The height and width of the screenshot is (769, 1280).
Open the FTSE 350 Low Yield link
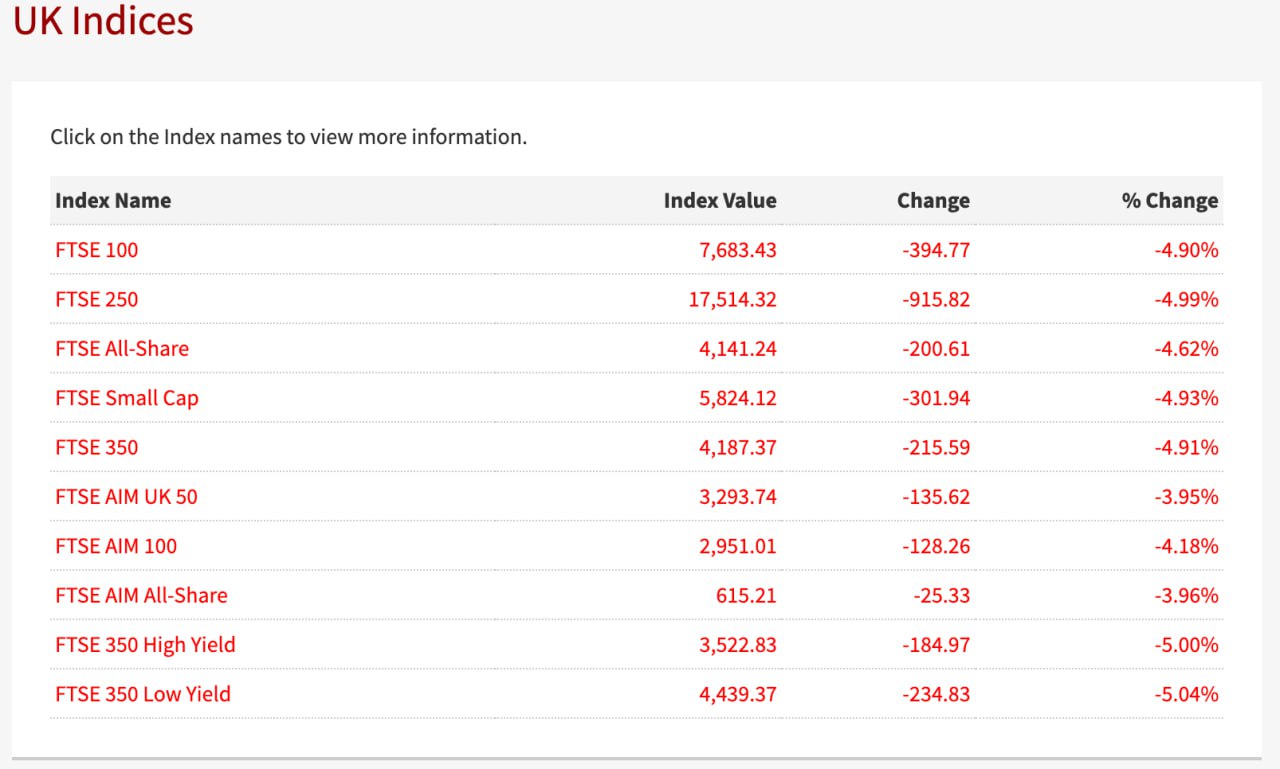143,694
